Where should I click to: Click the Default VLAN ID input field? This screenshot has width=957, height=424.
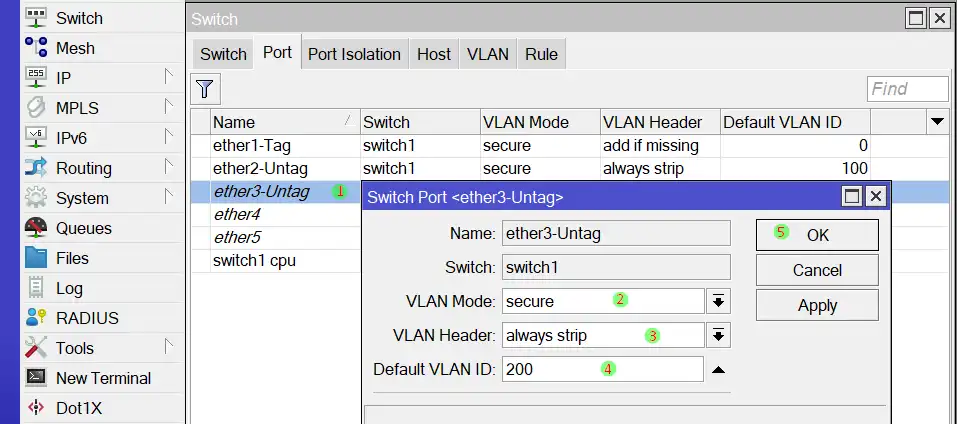[x=603, y=369]
